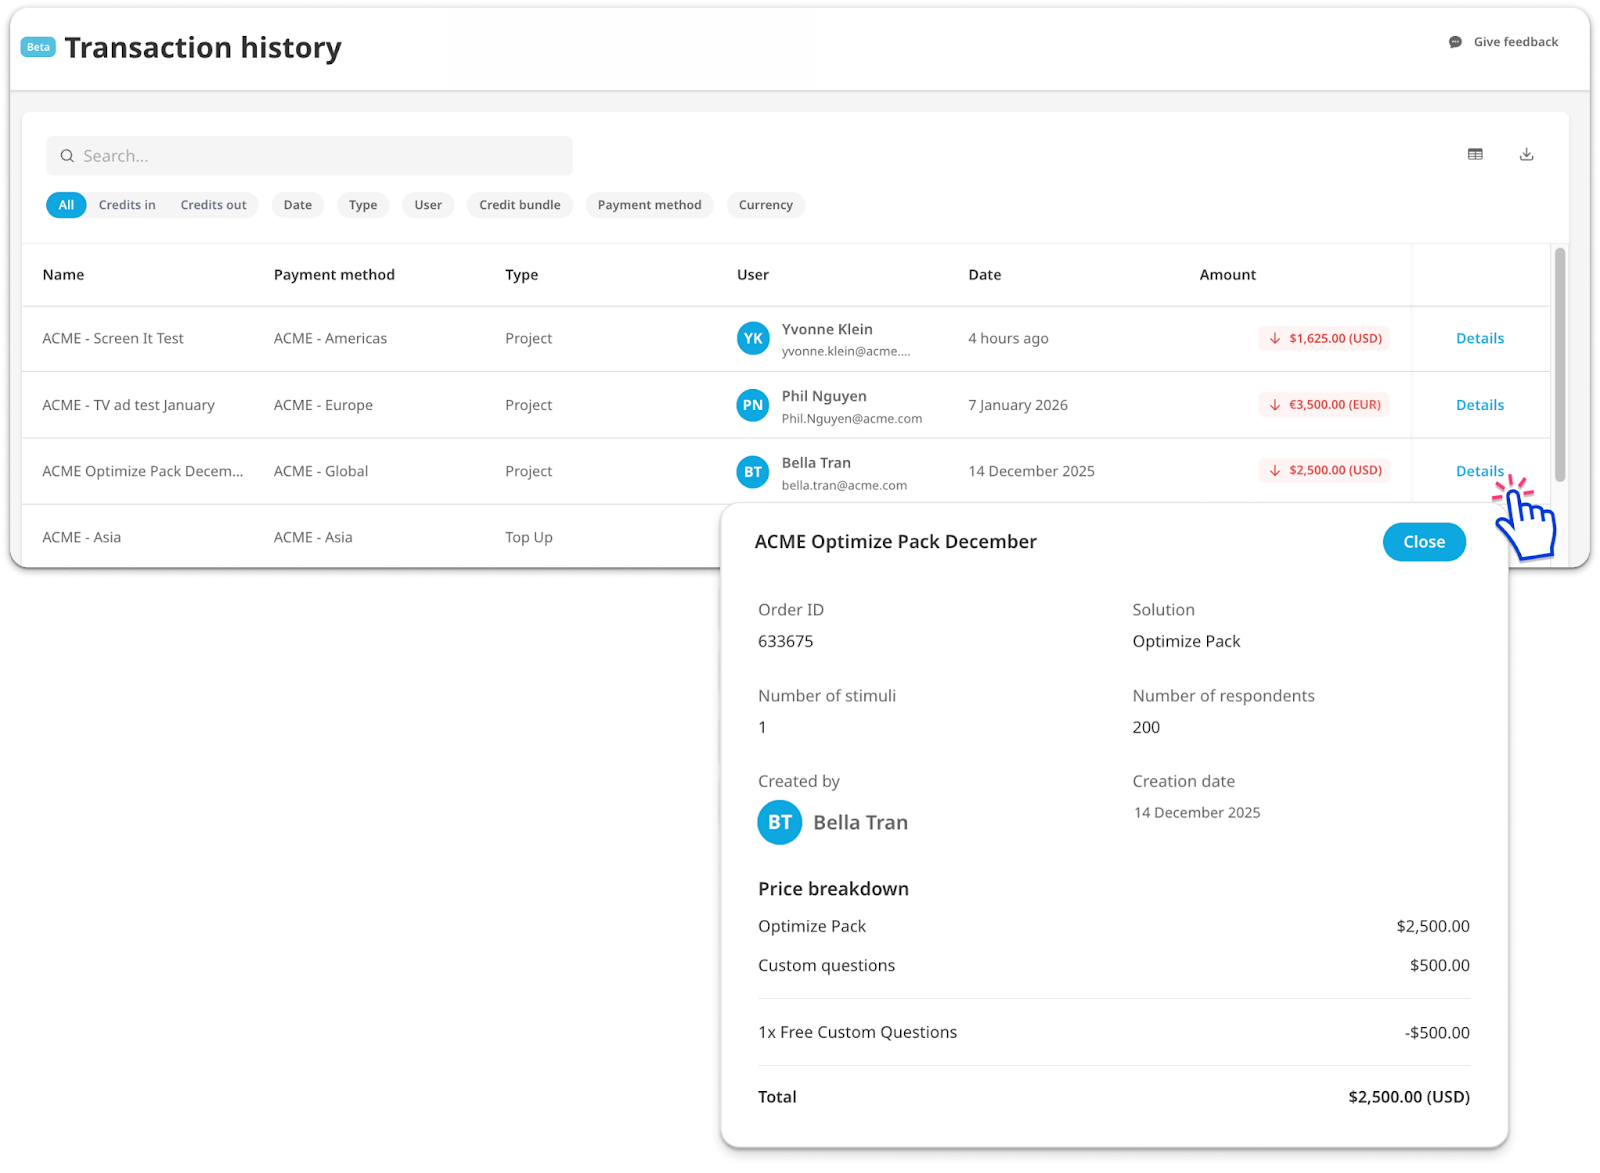
Task: Click the Payment method column header
Action: pyautogui.click(x=334, y=275)
